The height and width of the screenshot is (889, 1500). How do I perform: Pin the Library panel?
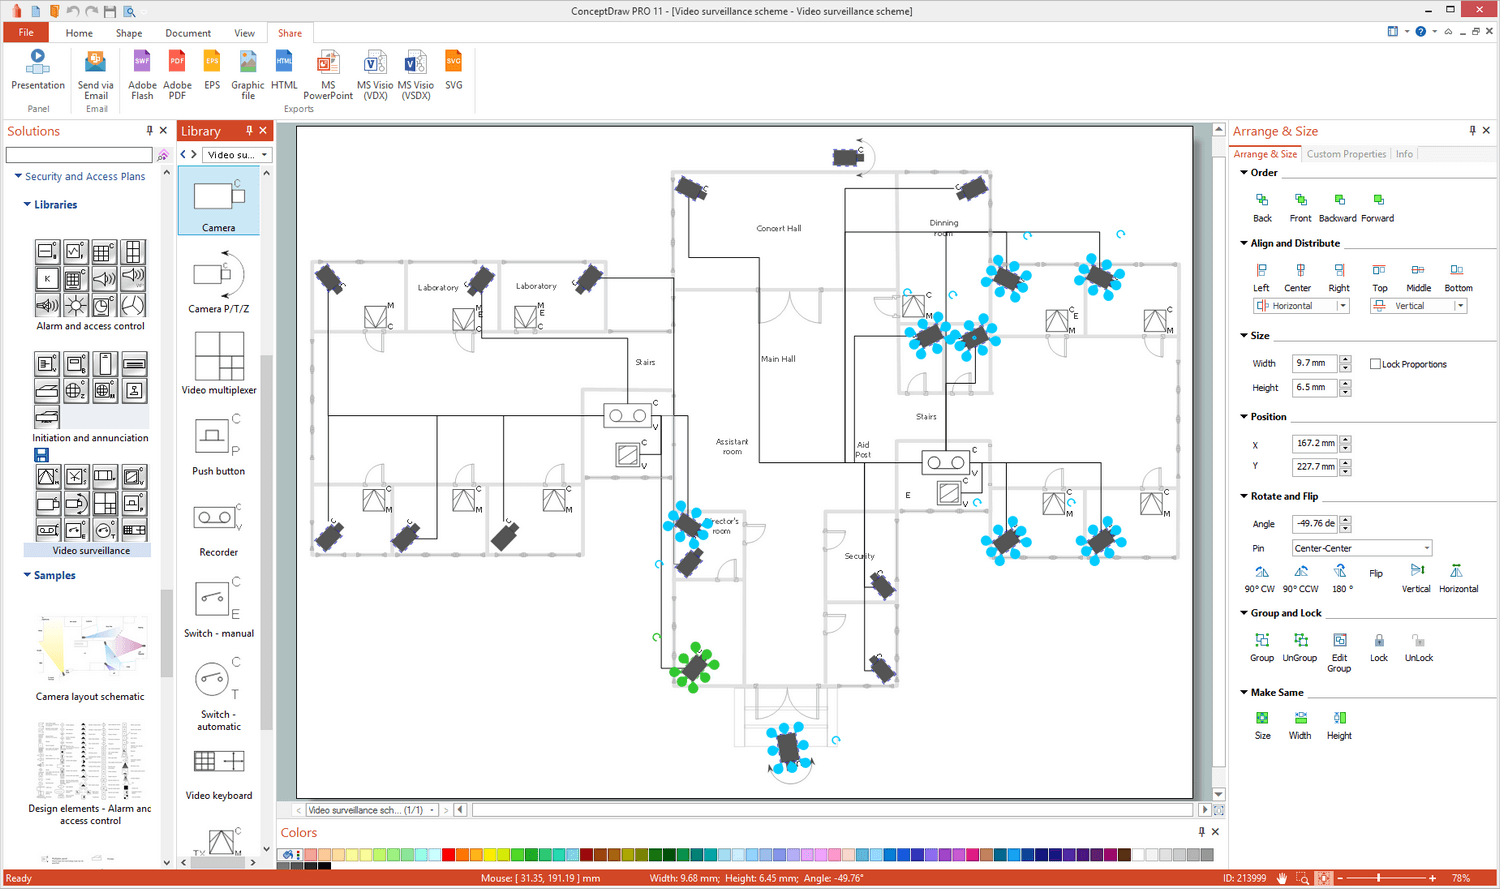tap(249, 131)
